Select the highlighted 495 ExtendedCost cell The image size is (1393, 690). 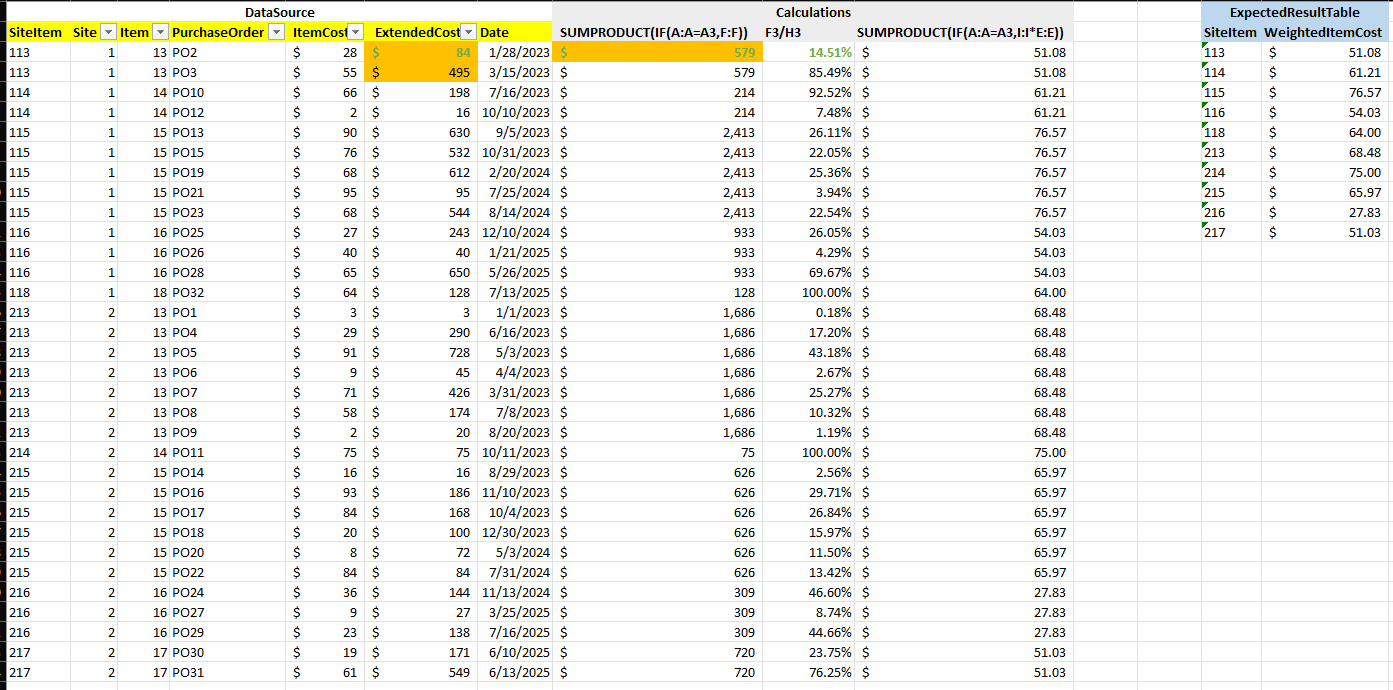(x=421, y=72)
